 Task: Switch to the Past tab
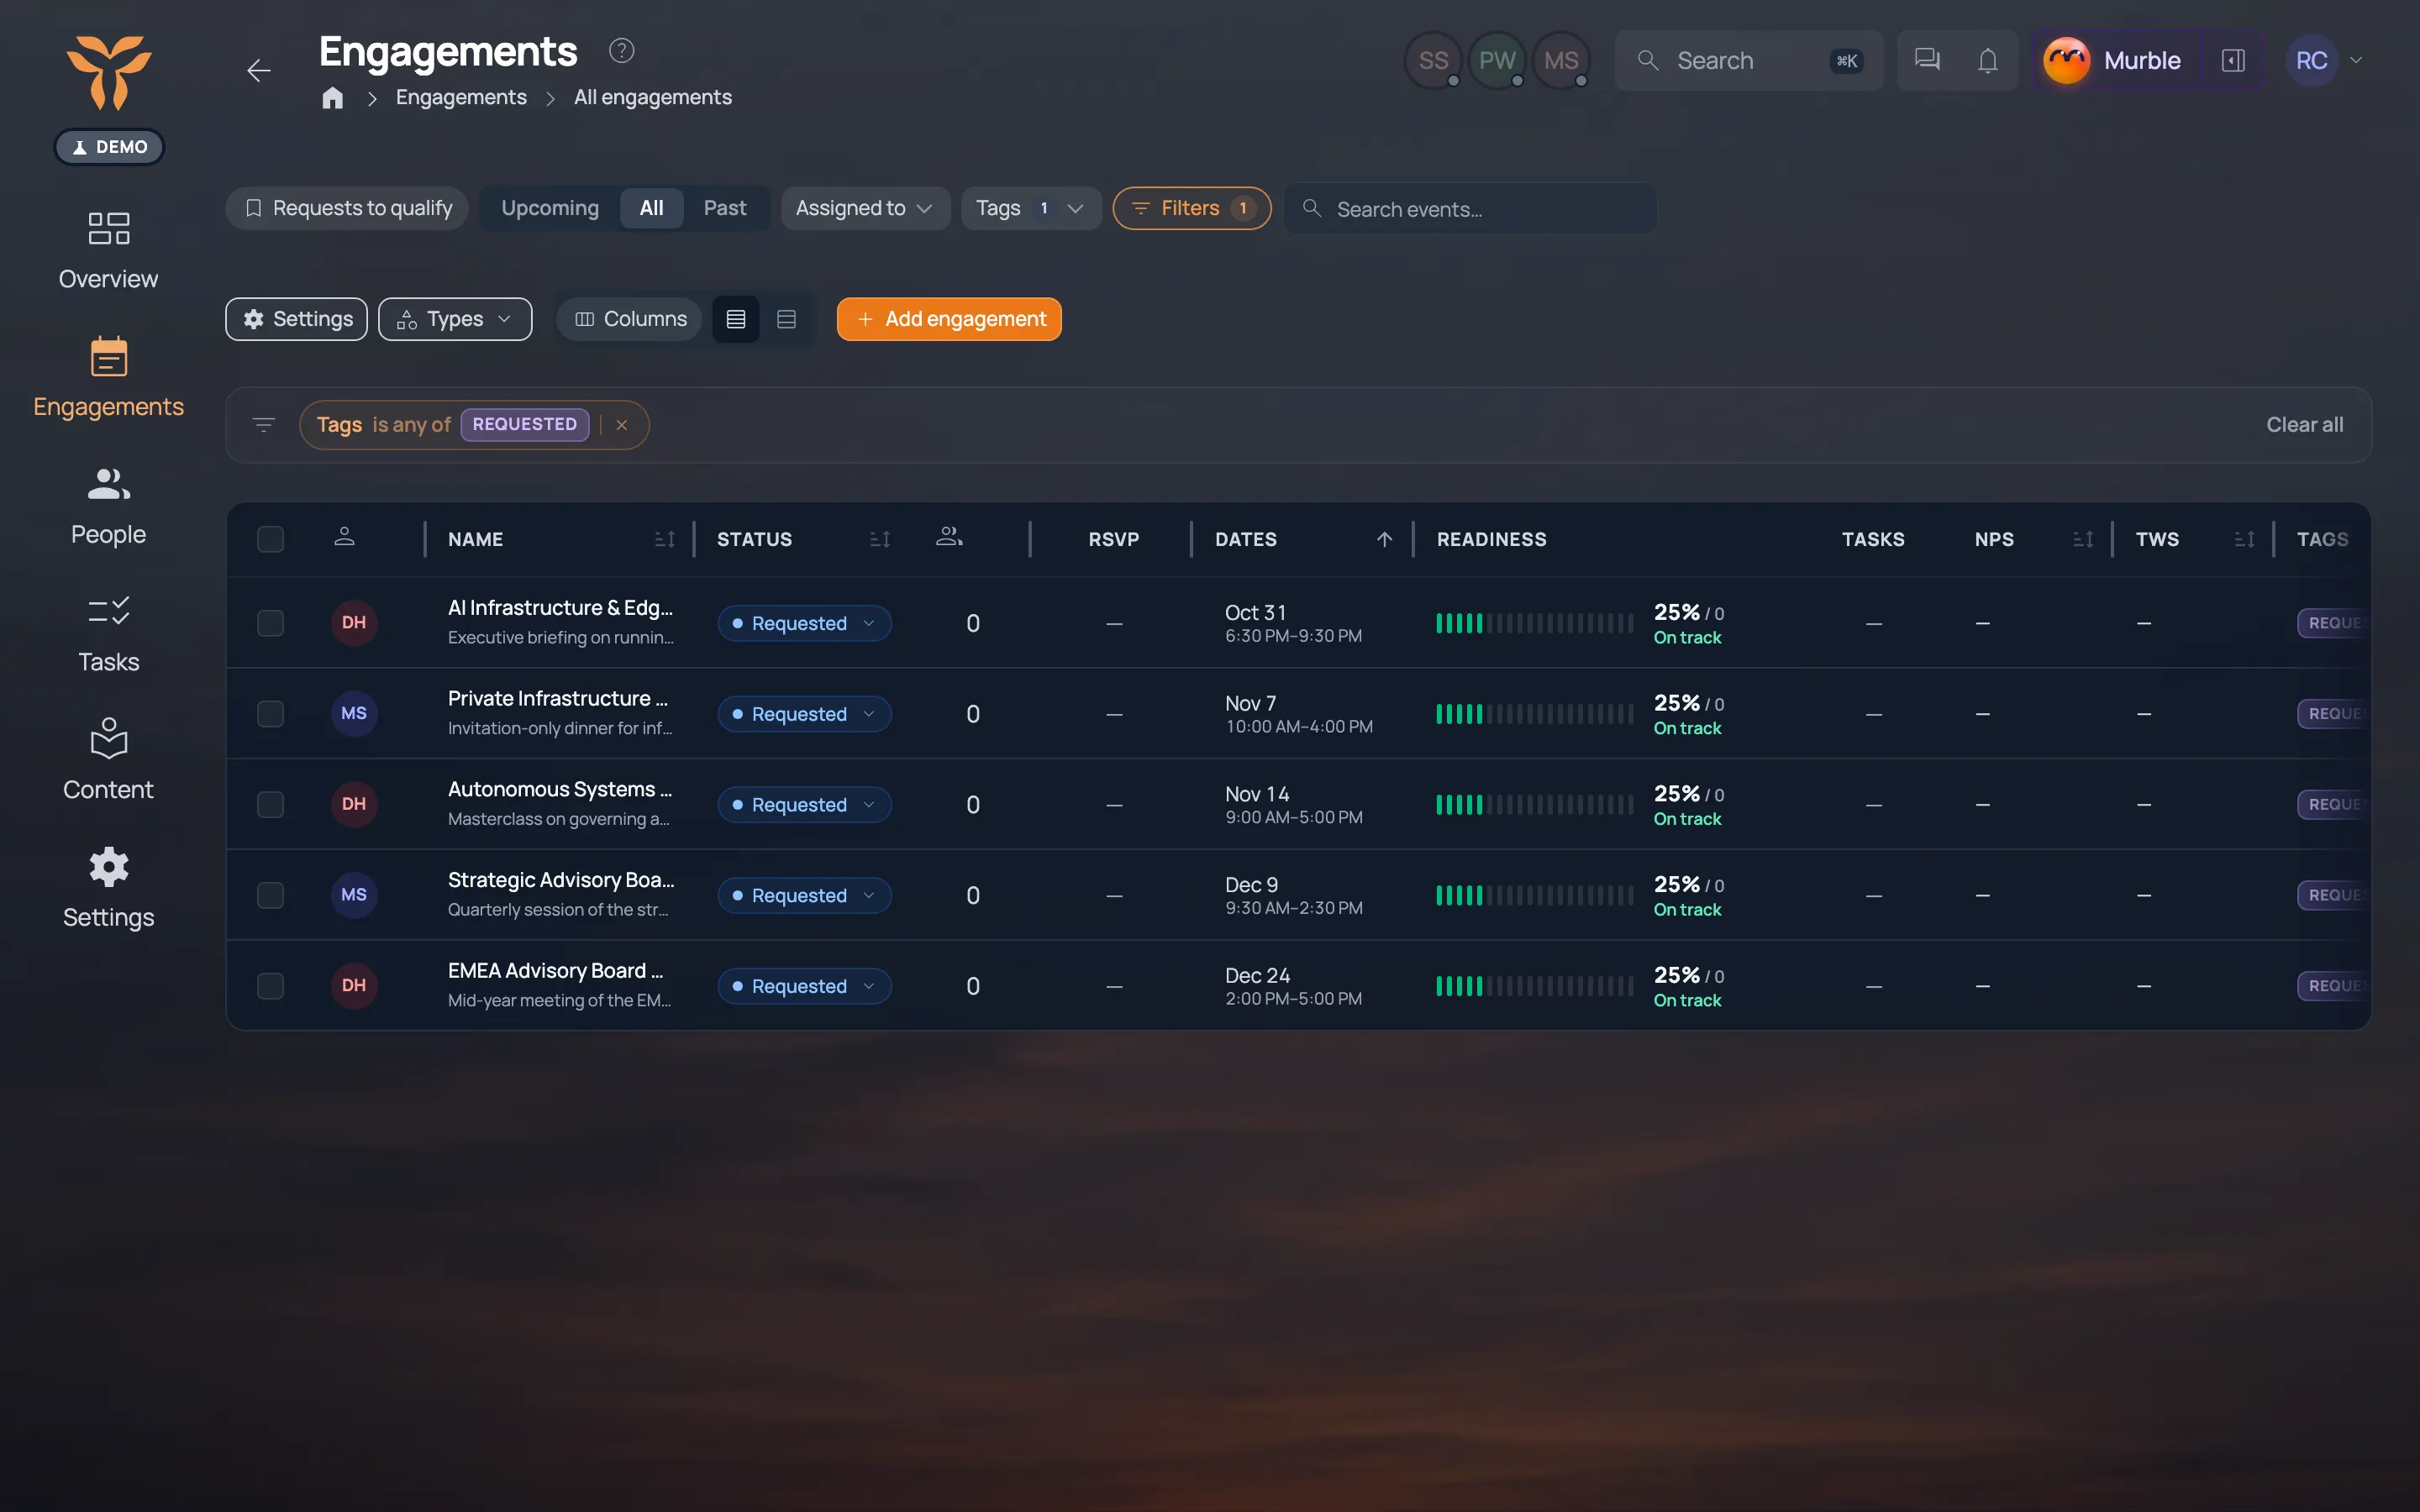pos(725,208)
